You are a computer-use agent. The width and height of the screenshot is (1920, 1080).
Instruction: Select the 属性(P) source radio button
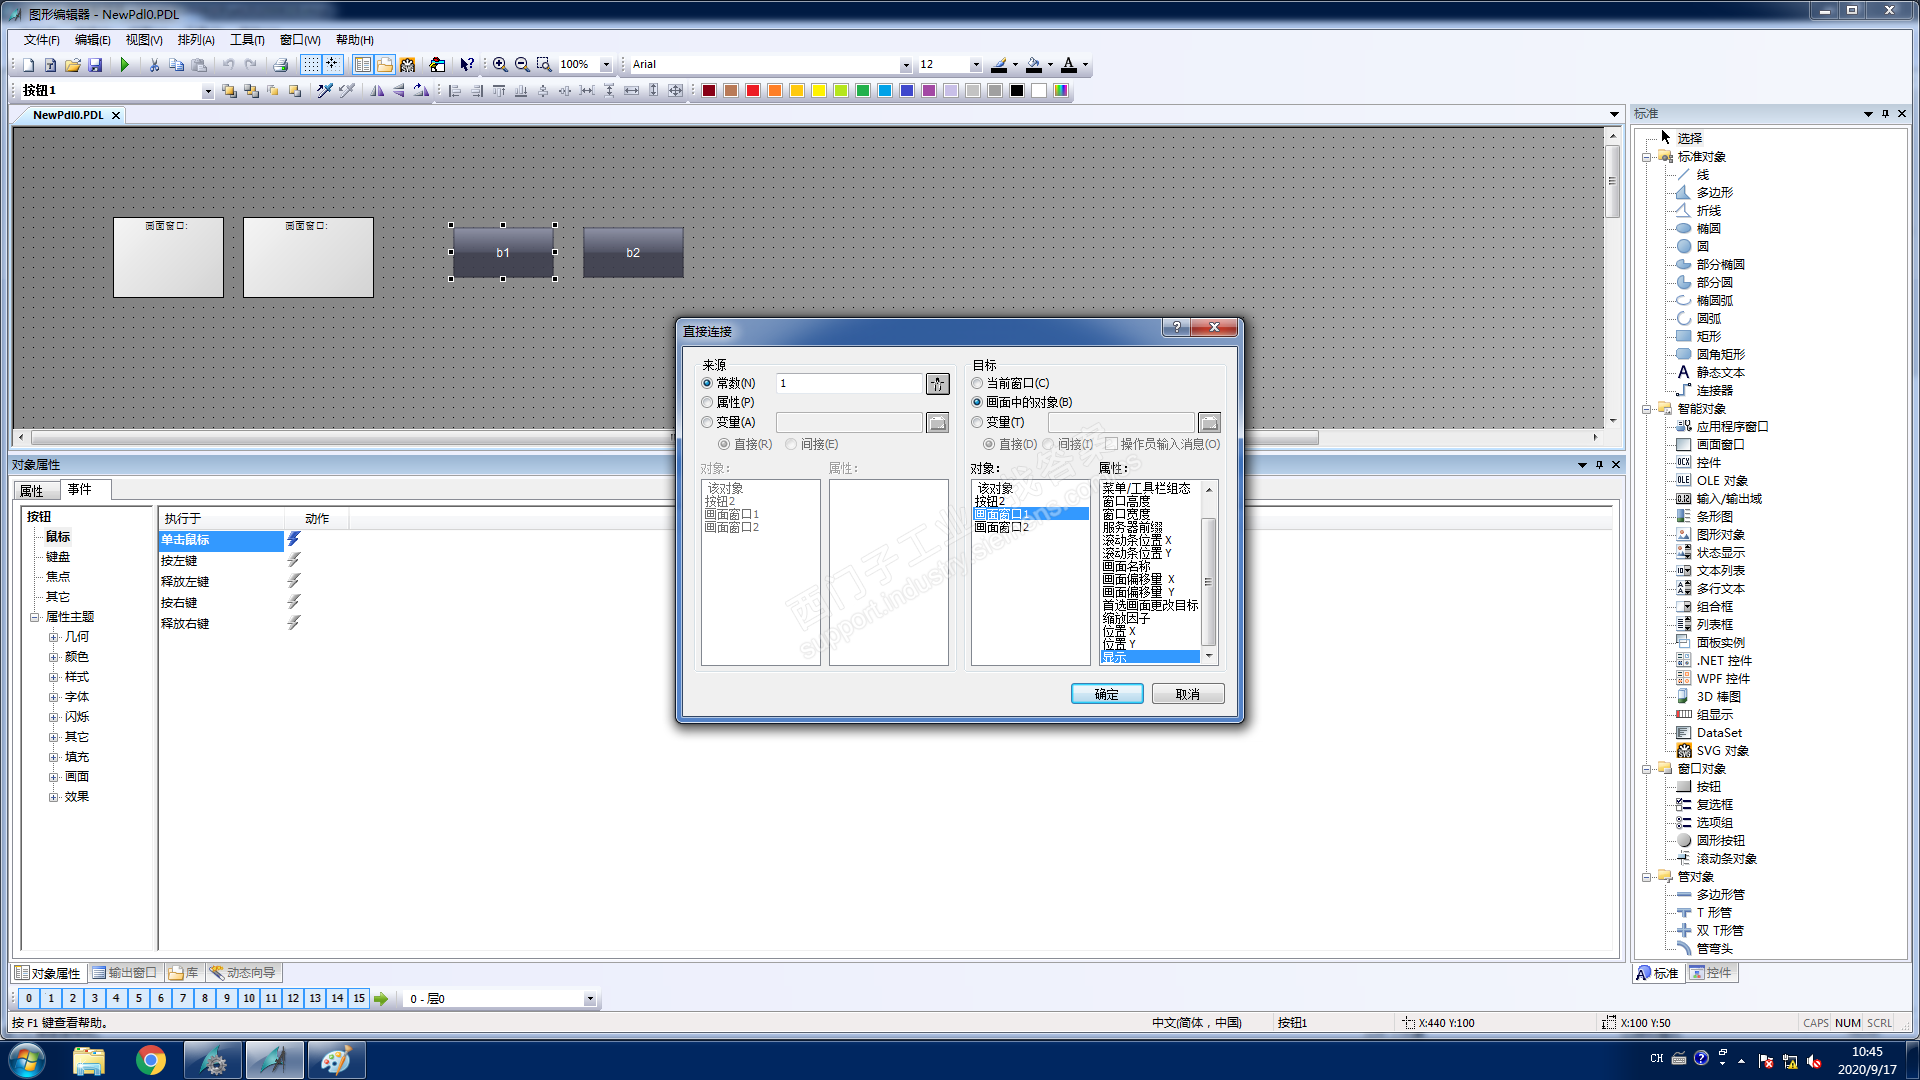click(x=707, y=403)
